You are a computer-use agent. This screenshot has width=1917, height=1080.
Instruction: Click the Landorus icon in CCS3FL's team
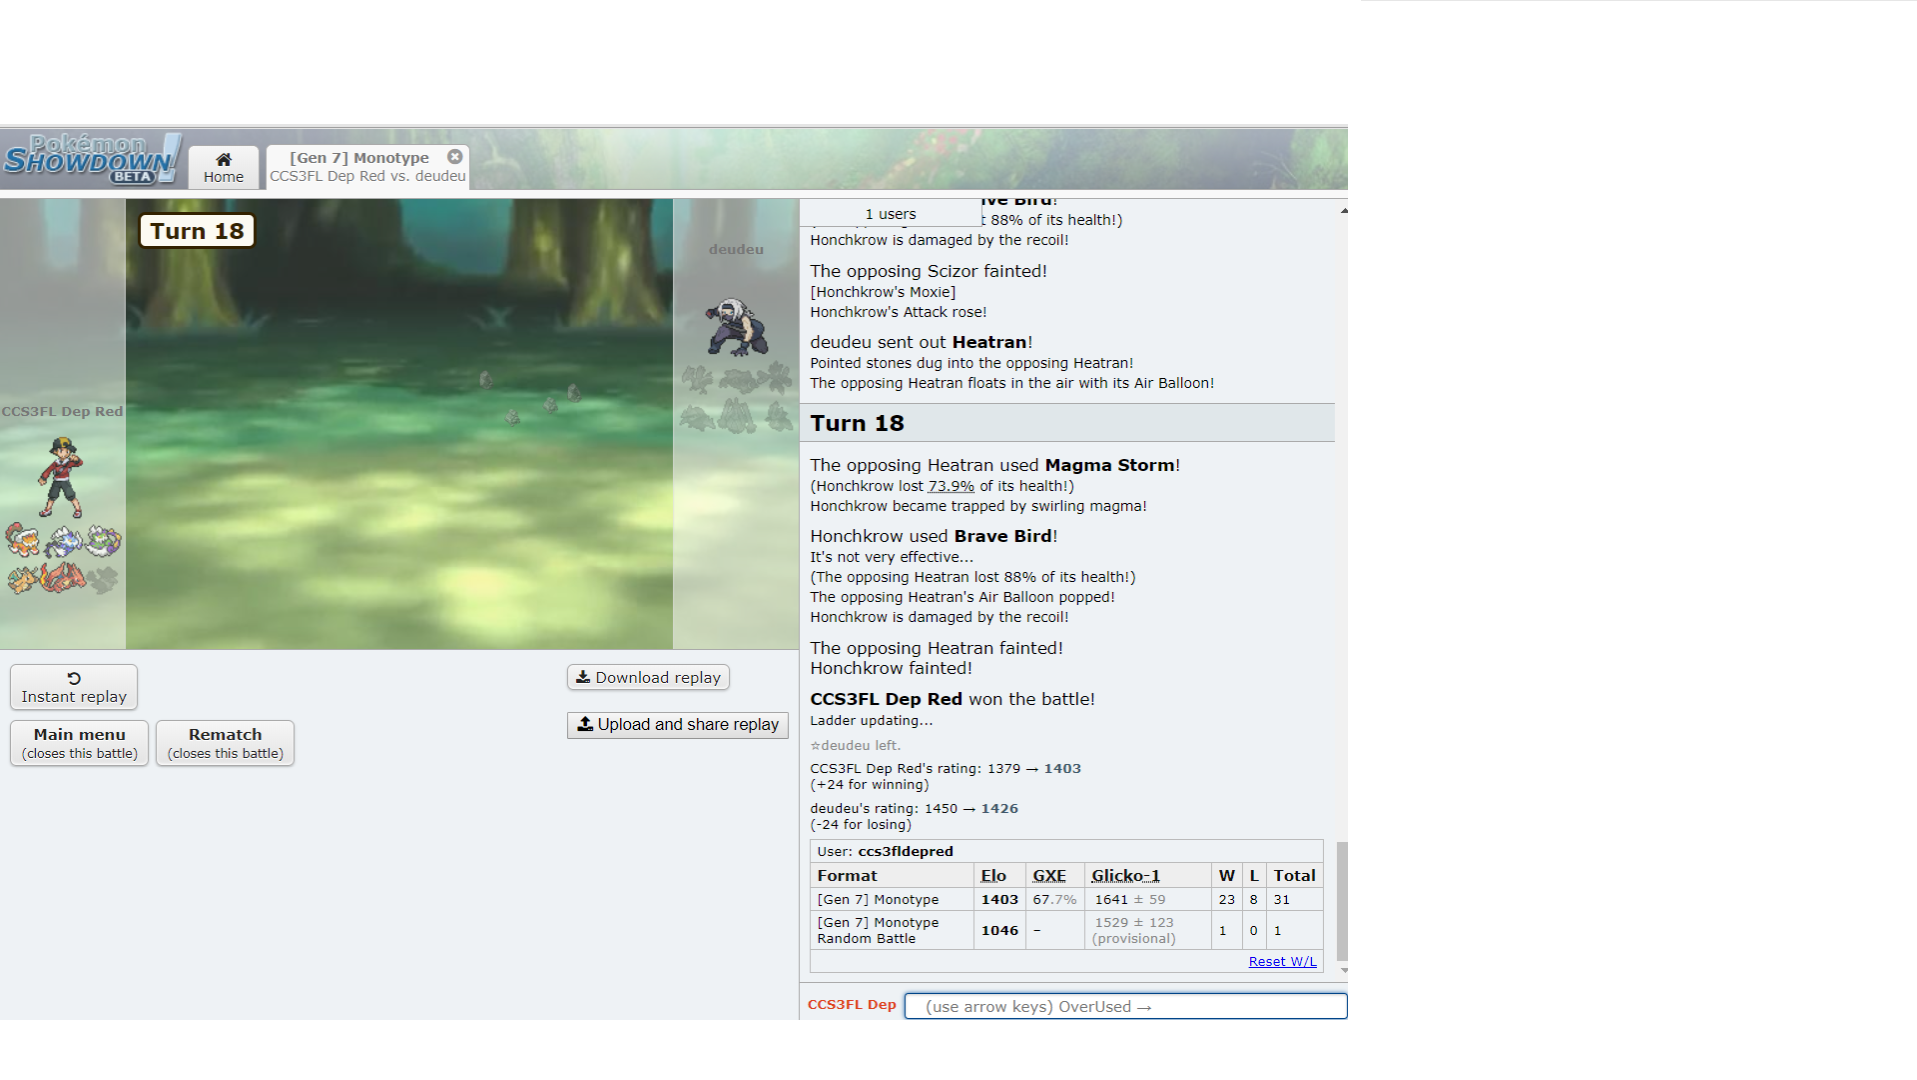coord(23,541)
